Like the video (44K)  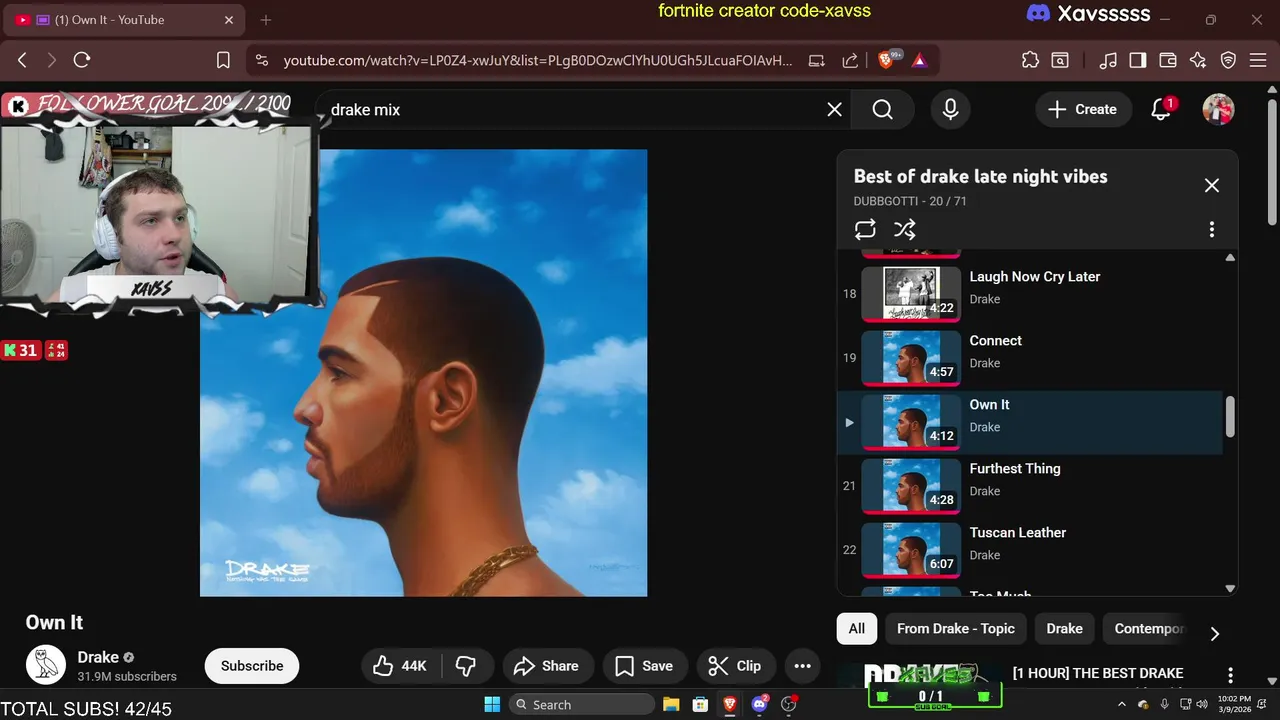pos(399,666)
